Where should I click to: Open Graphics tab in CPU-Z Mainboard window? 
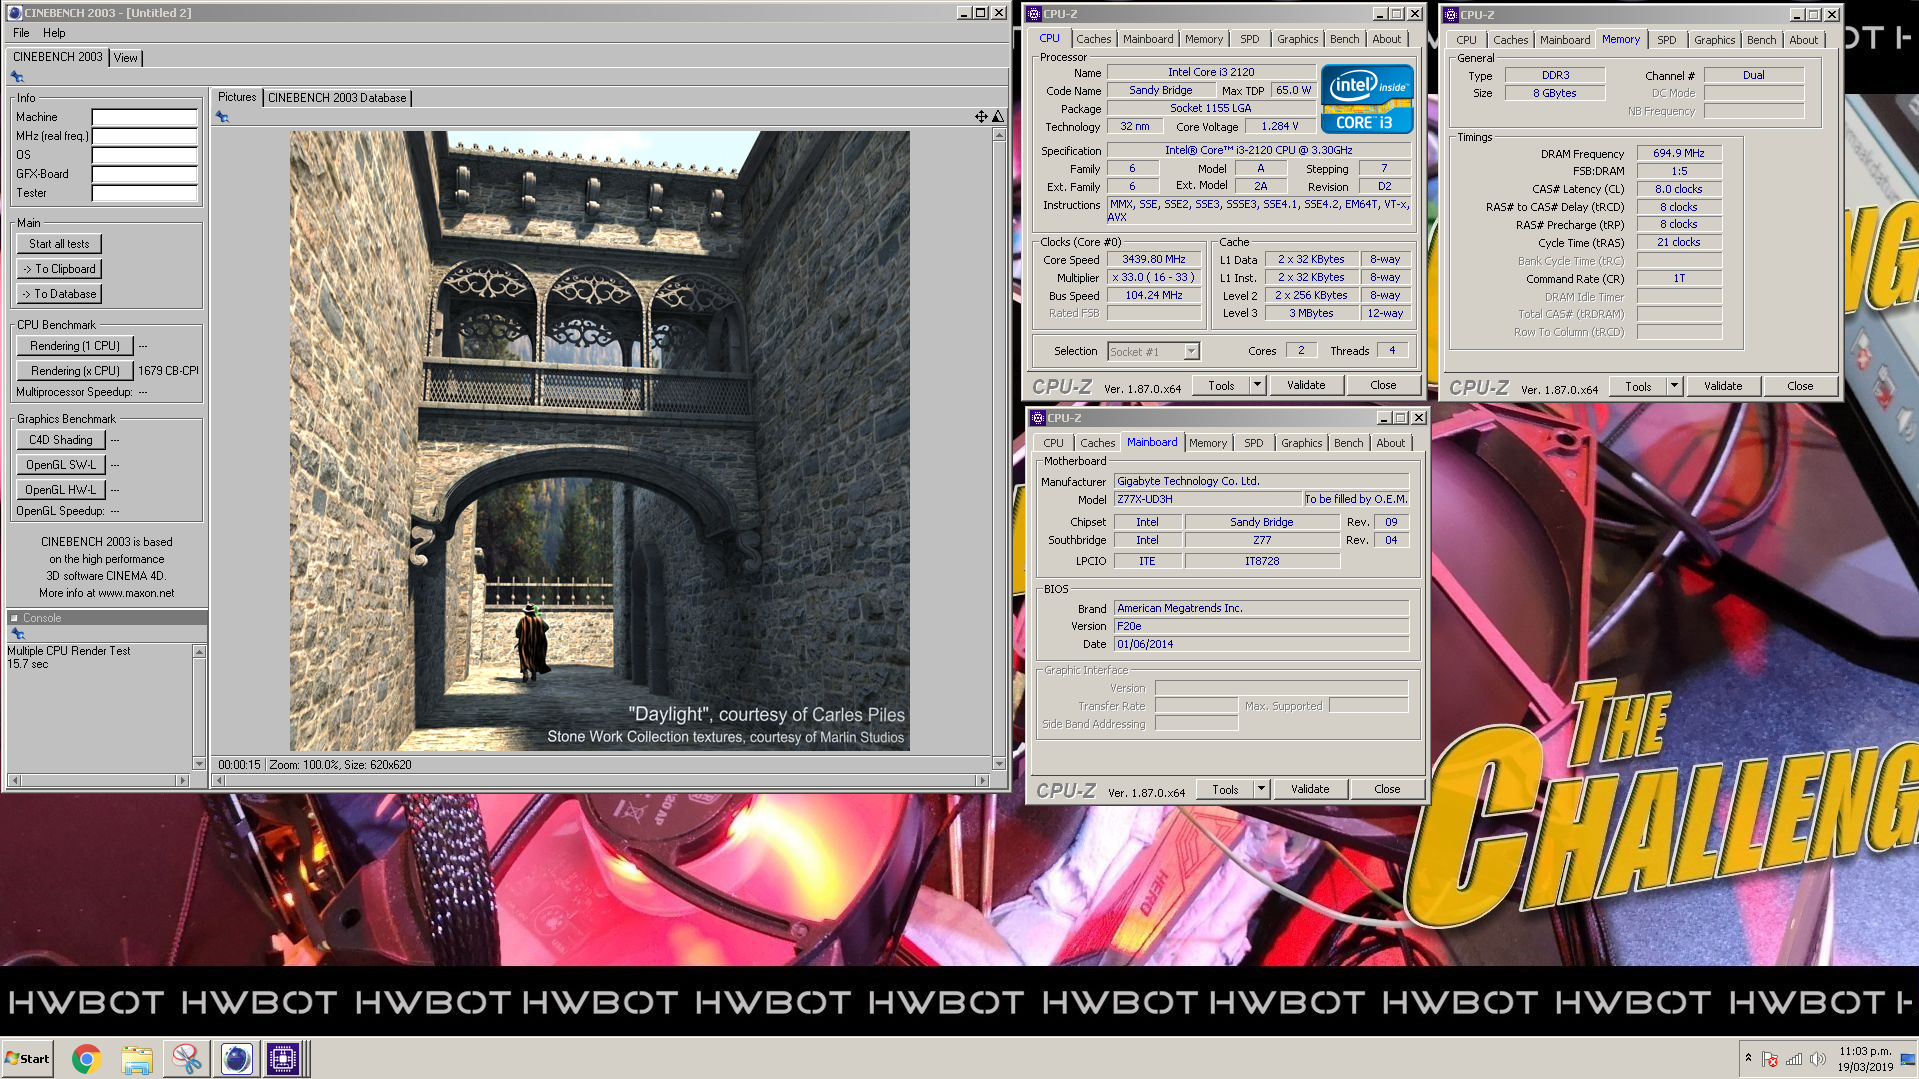(1301, 443)
